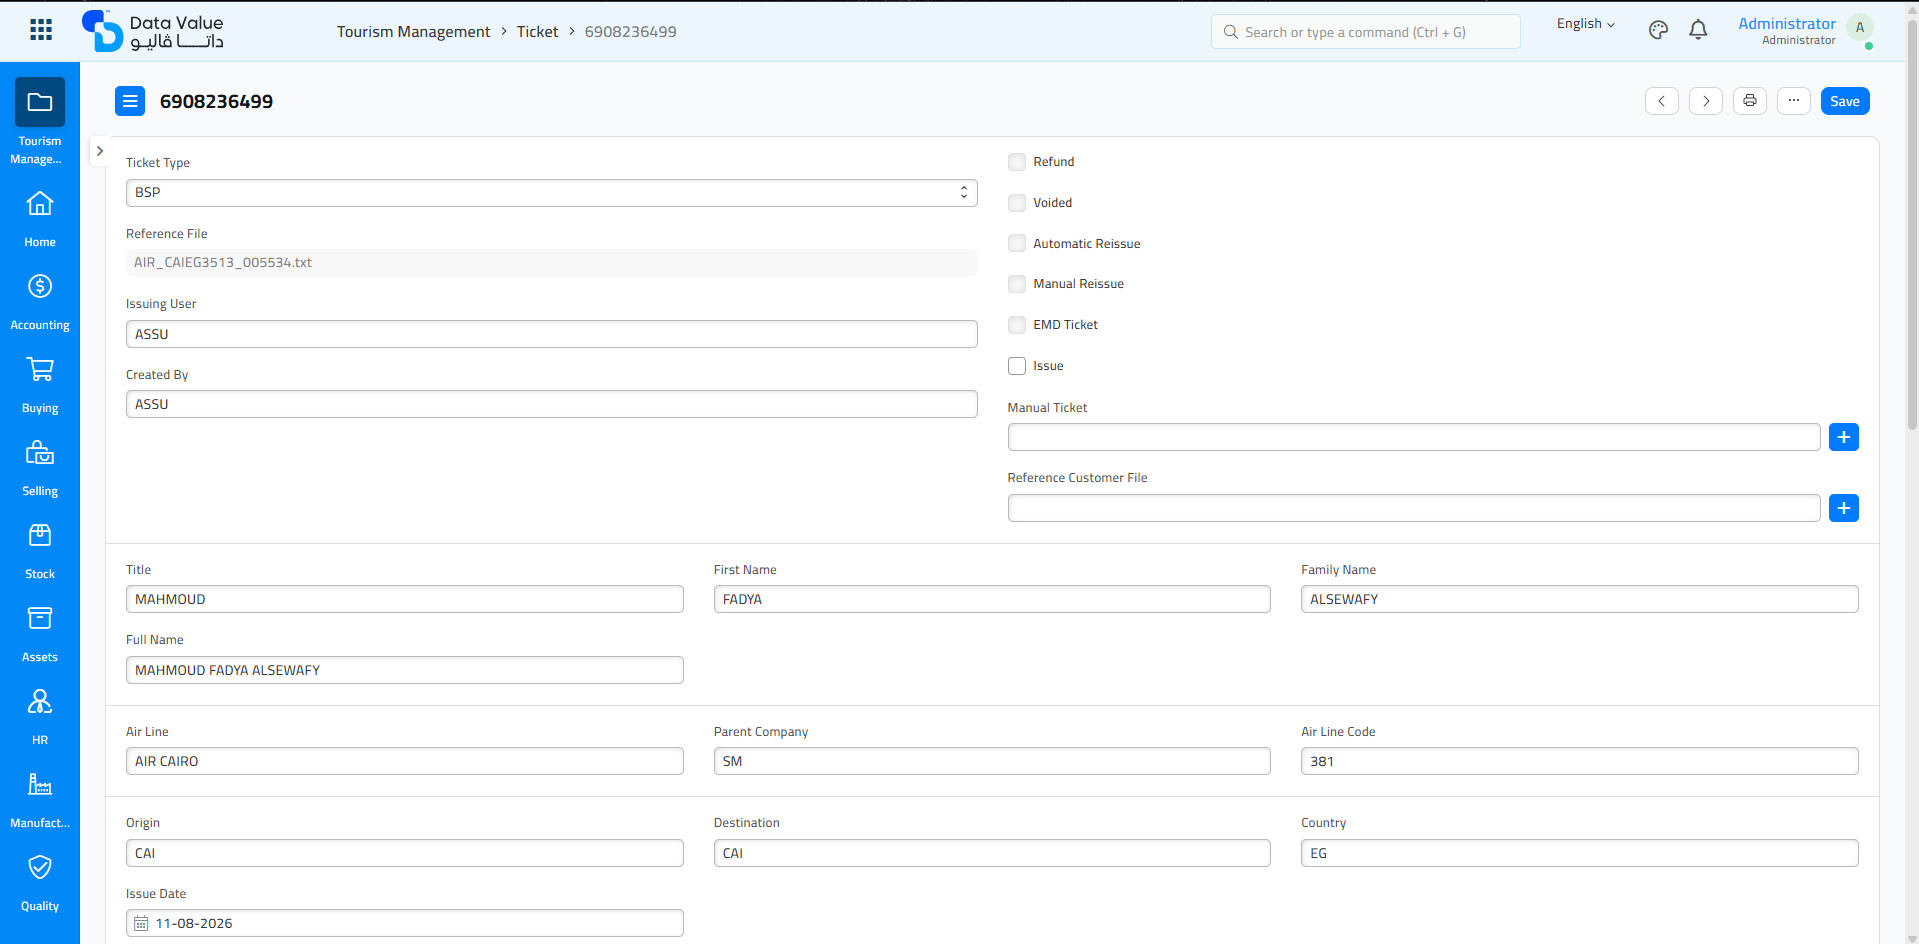Image resolution: width=1919 pixels, height=944 pixels.
Task: Edit the Destination field
Action: [x=992, y=853]
